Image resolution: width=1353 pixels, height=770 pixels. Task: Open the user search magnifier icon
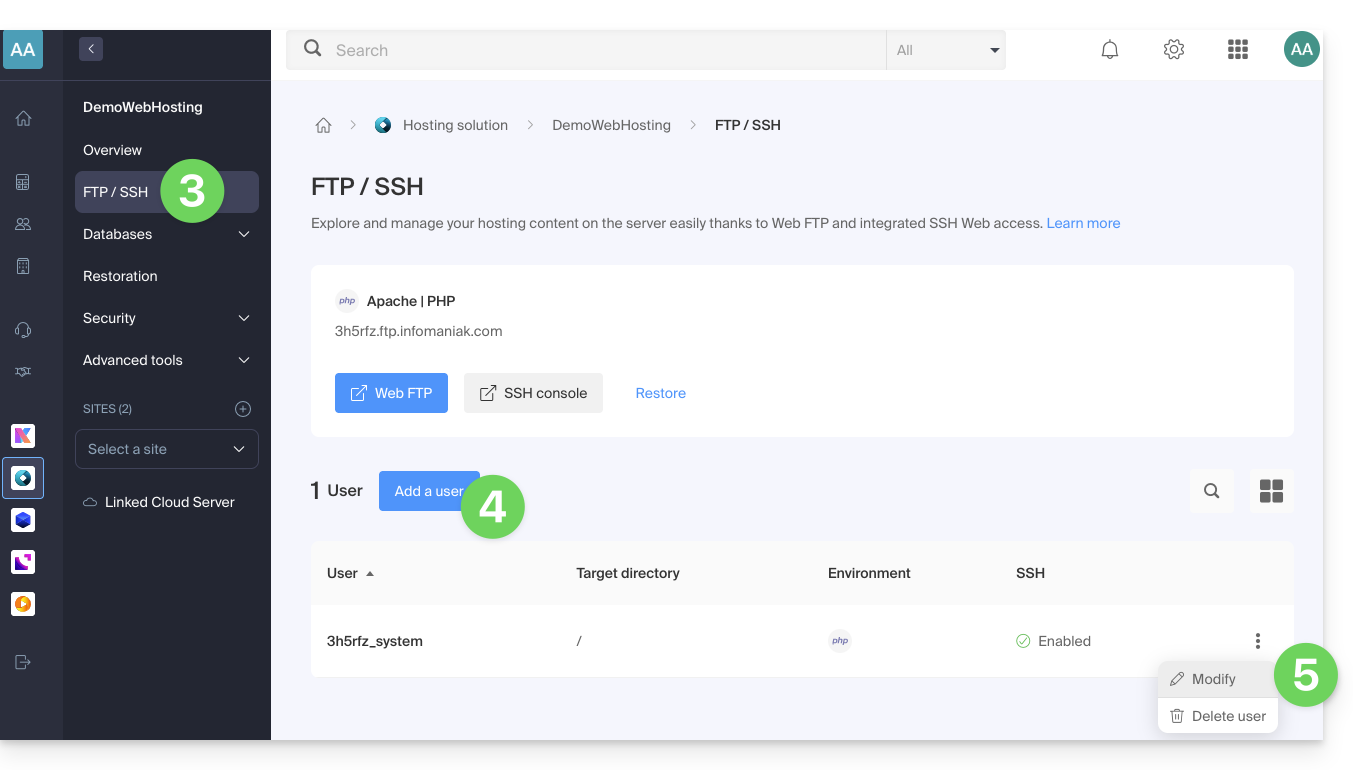point(1211,491)
